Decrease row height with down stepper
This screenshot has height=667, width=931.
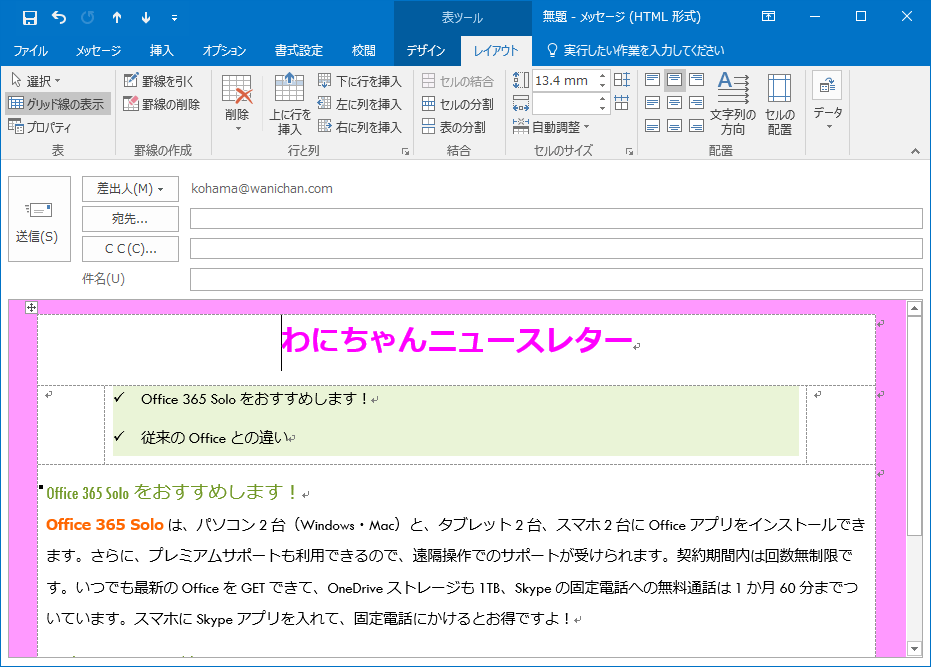[x=602, y=85]
